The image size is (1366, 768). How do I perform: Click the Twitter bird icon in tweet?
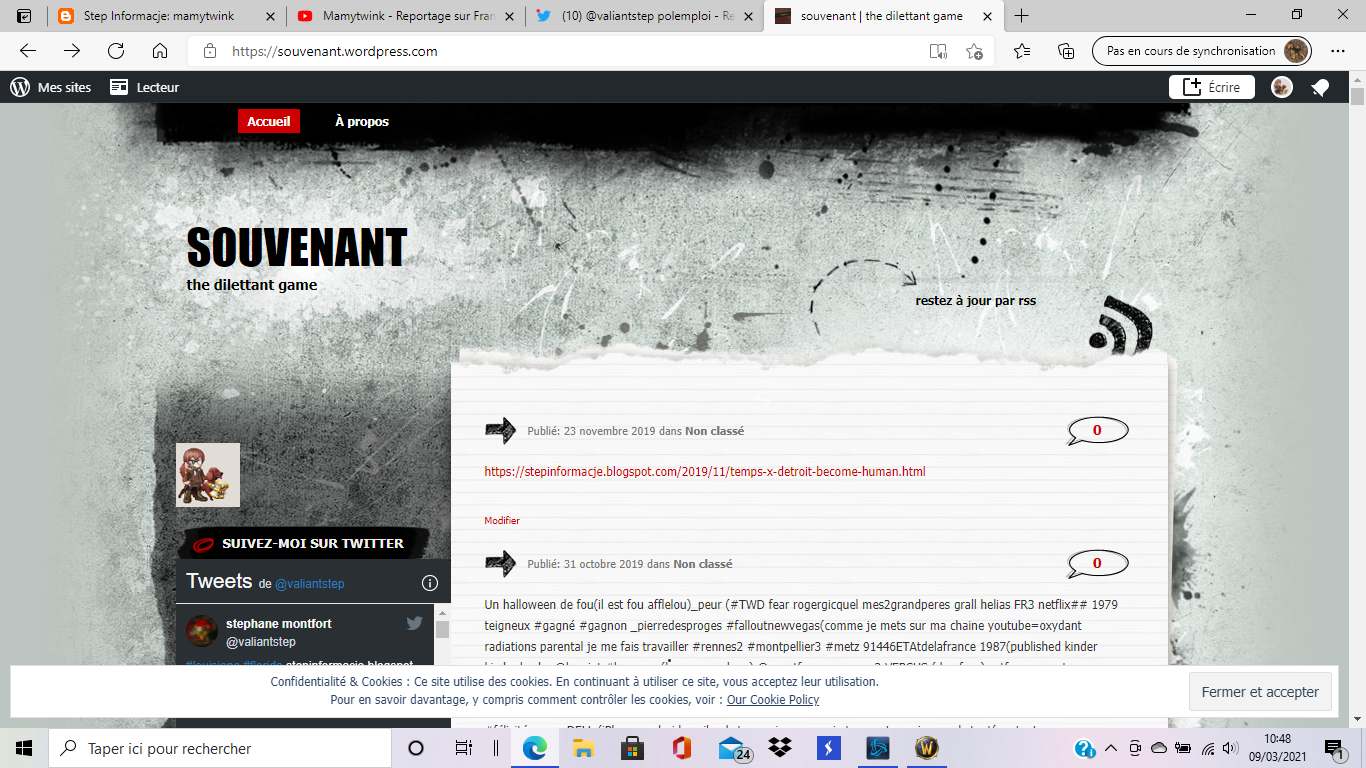tap(415, 623)
